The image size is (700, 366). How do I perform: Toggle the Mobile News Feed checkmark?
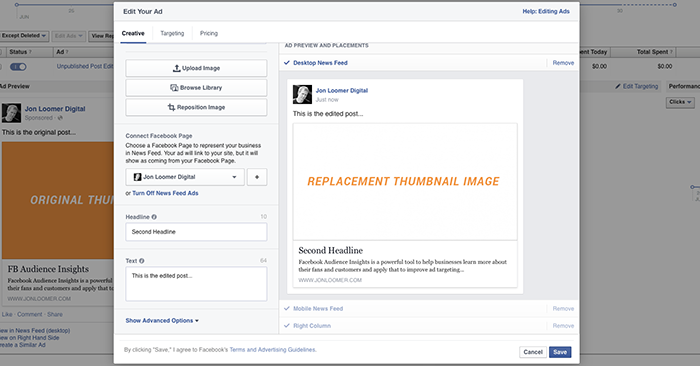[x=287, y=308]
